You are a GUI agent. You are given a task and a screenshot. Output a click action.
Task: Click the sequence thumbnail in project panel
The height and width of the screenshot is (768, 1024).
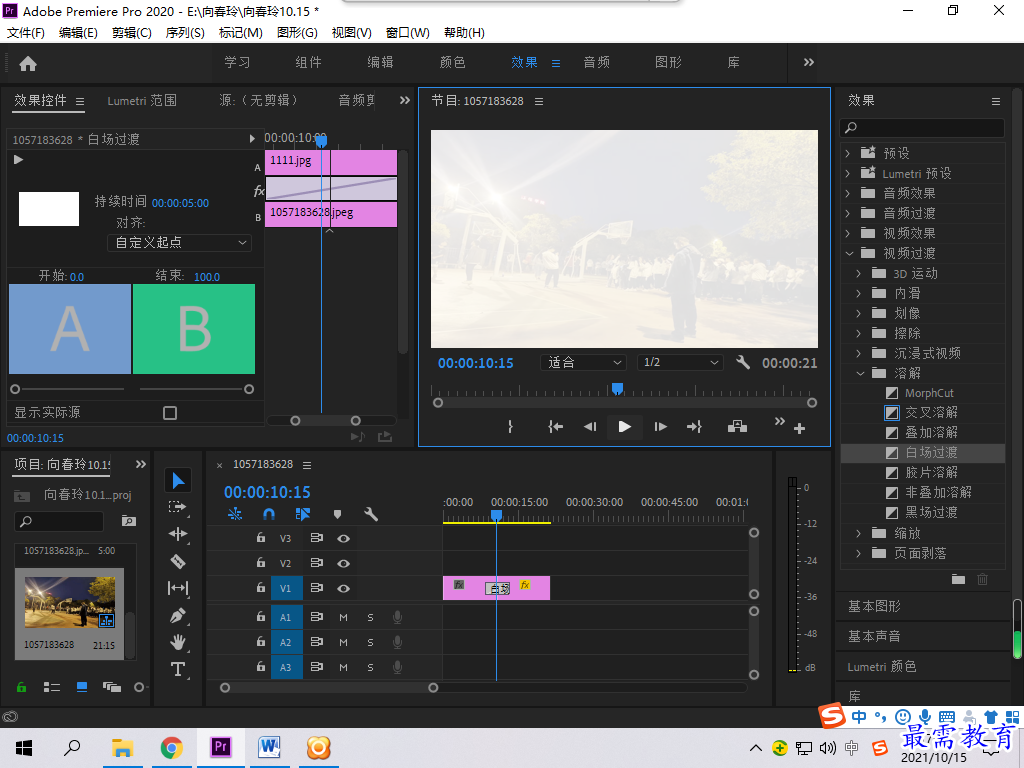[x=69, y=602]
